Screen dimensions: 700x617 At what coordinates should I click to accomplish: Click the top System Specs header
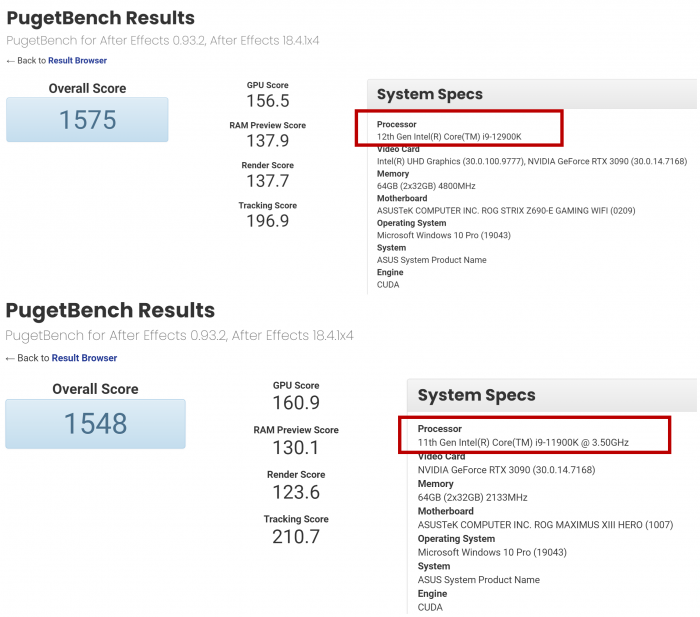(430, 95)
